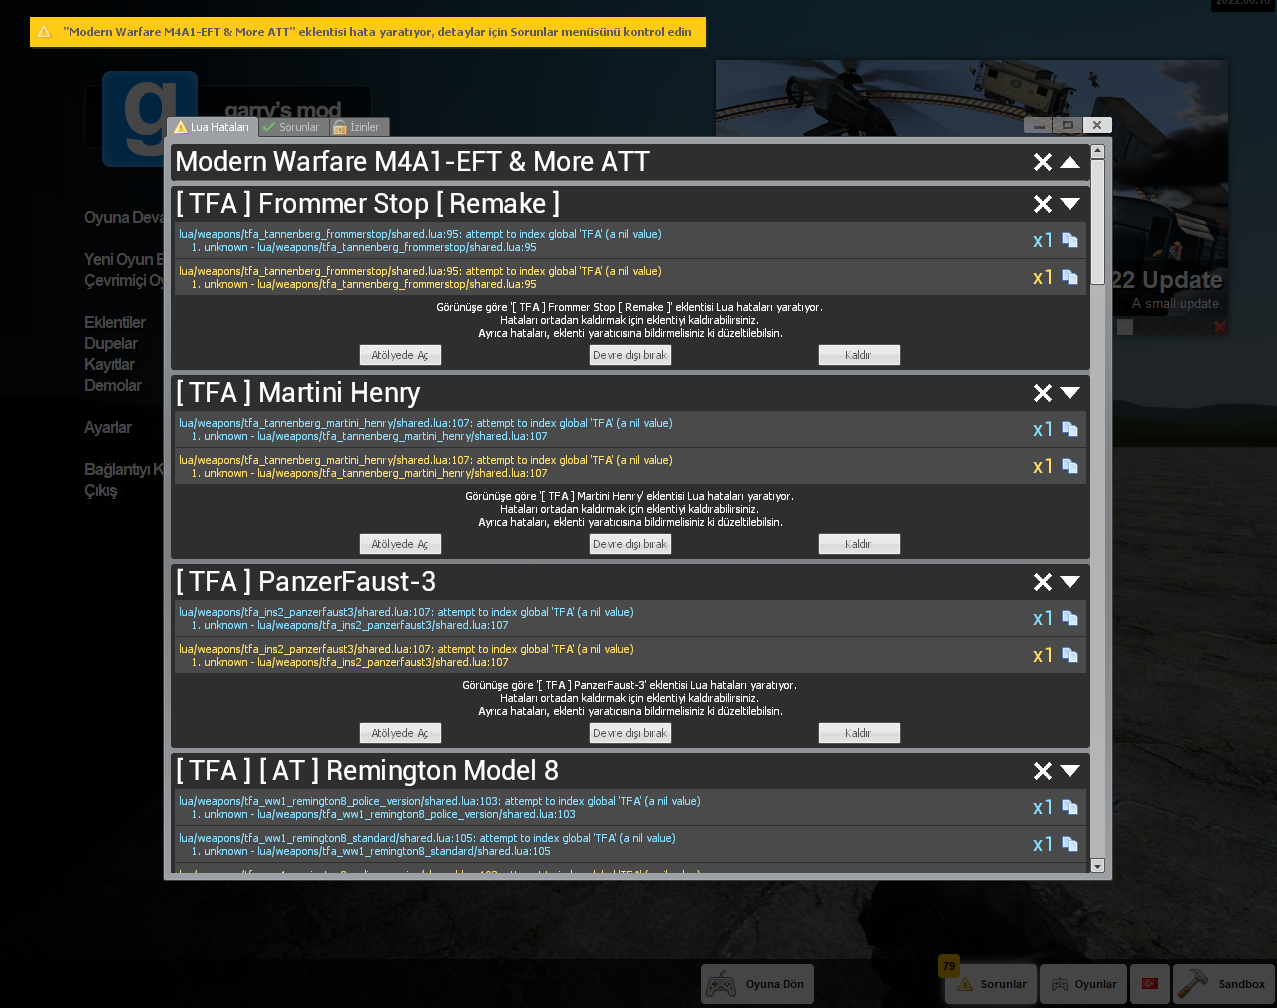Collapse the Martini Henry section arrow
Image resolution: width=1277 pixels, height=1008 pixels.
[1070, 393]
